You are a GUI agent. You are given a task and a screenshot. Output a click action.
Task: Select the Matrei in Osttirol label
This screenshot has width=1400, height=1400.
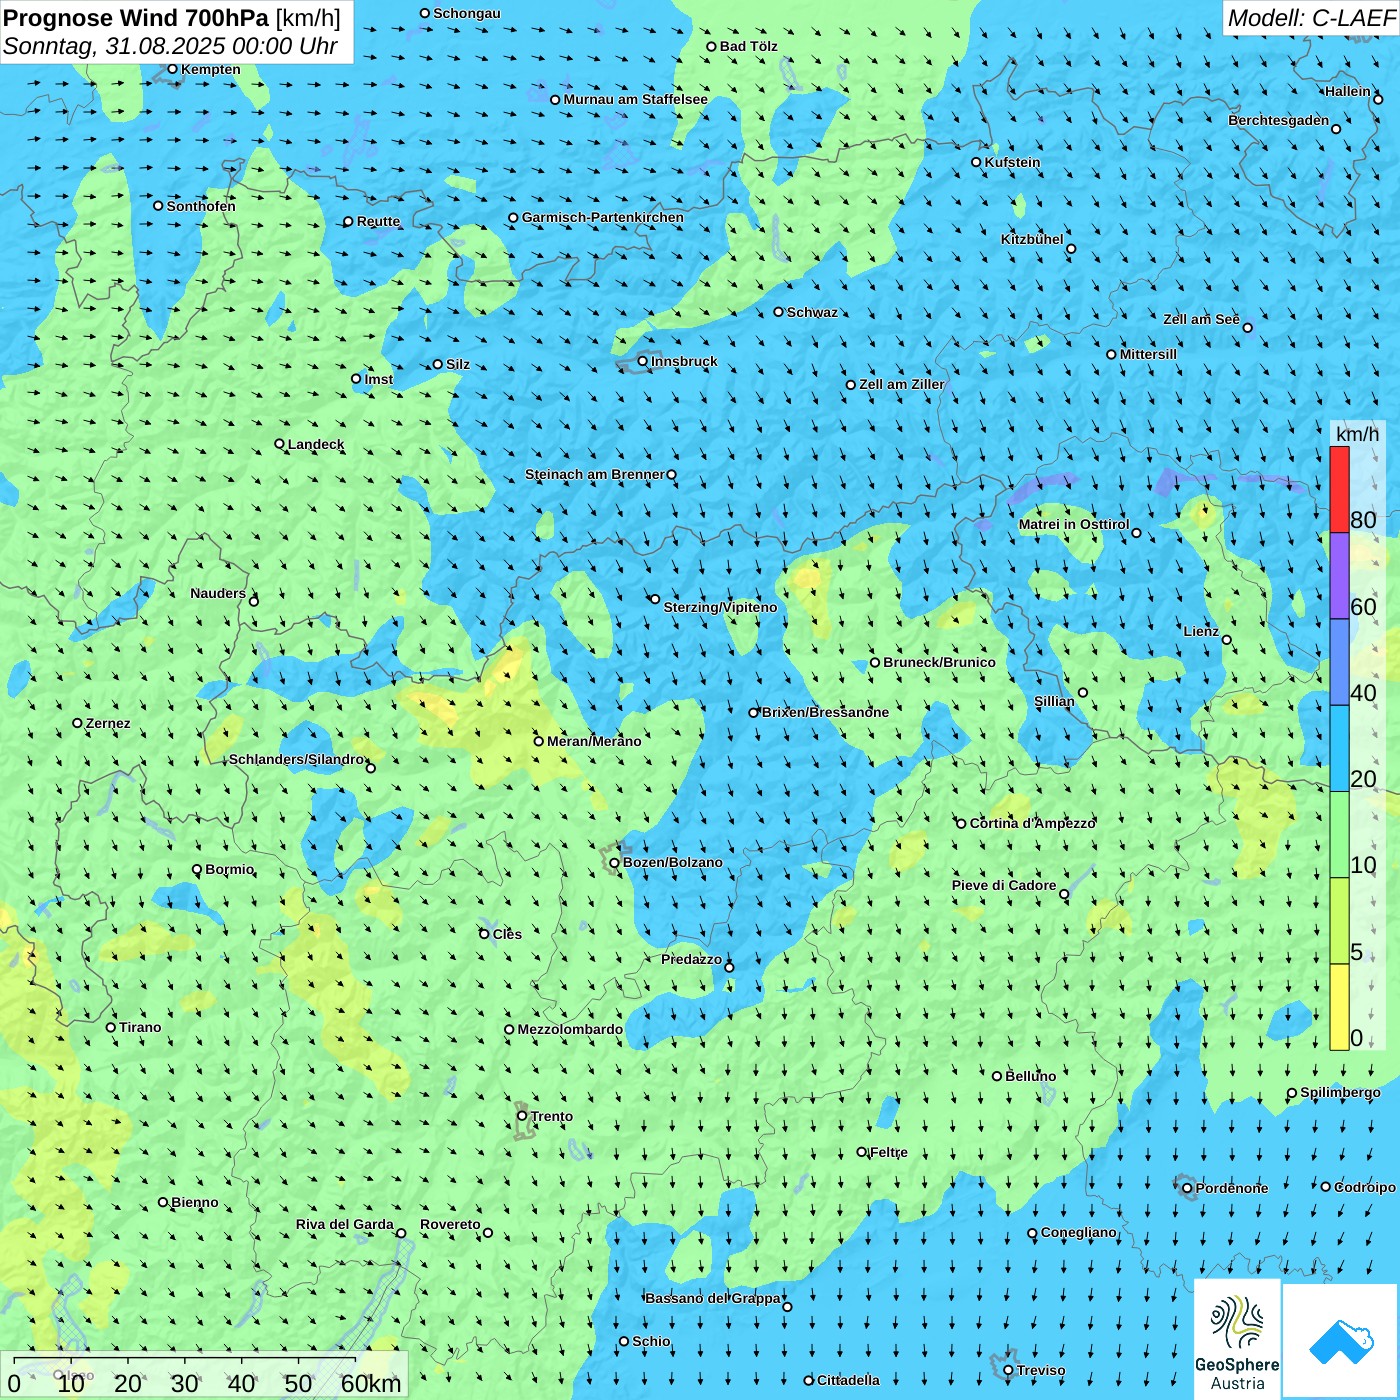pos(1074,524)
